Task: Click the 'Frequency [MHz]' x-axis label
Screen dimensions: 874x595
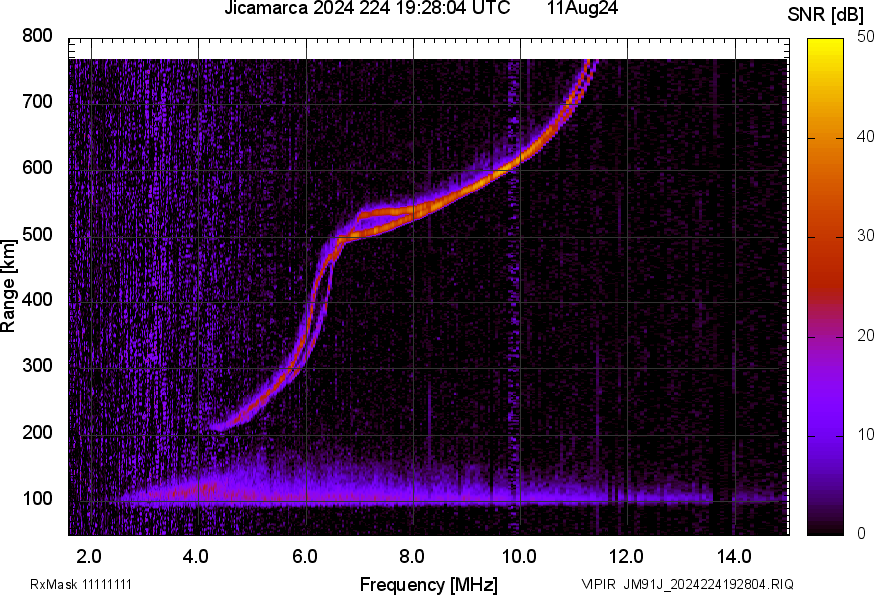Action: 429,584
